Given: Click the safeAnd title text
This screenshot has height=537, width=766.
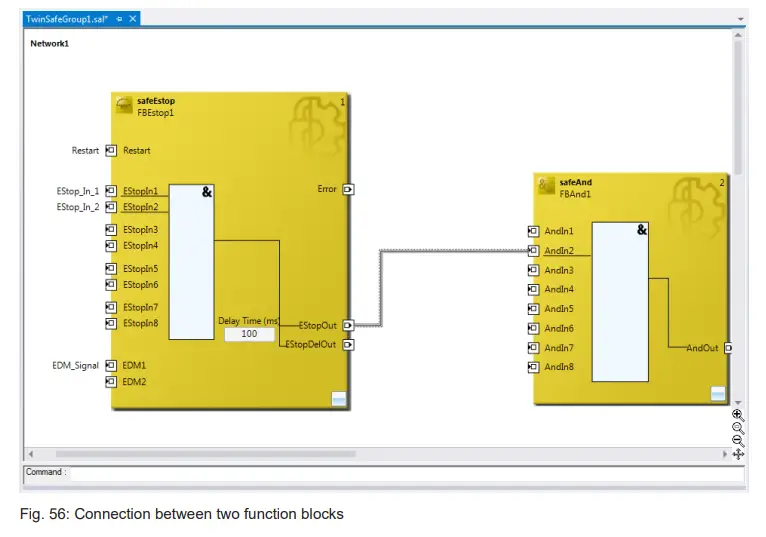Looking at the screenshot, I should (x=575, y=182).
